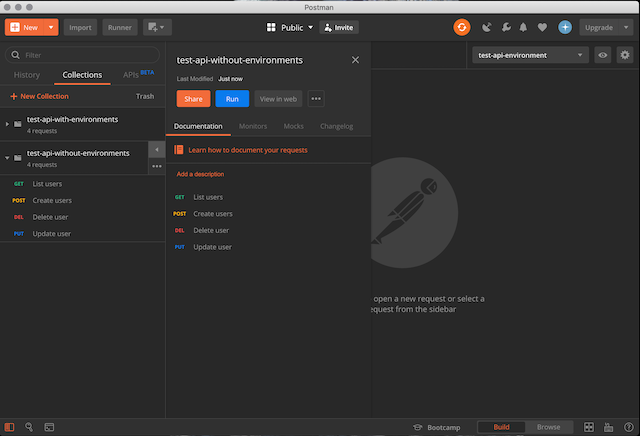The width and height of the screenshot is (640, 436).
Task: Click the new window dropdown icon
Action: (157, 27)
